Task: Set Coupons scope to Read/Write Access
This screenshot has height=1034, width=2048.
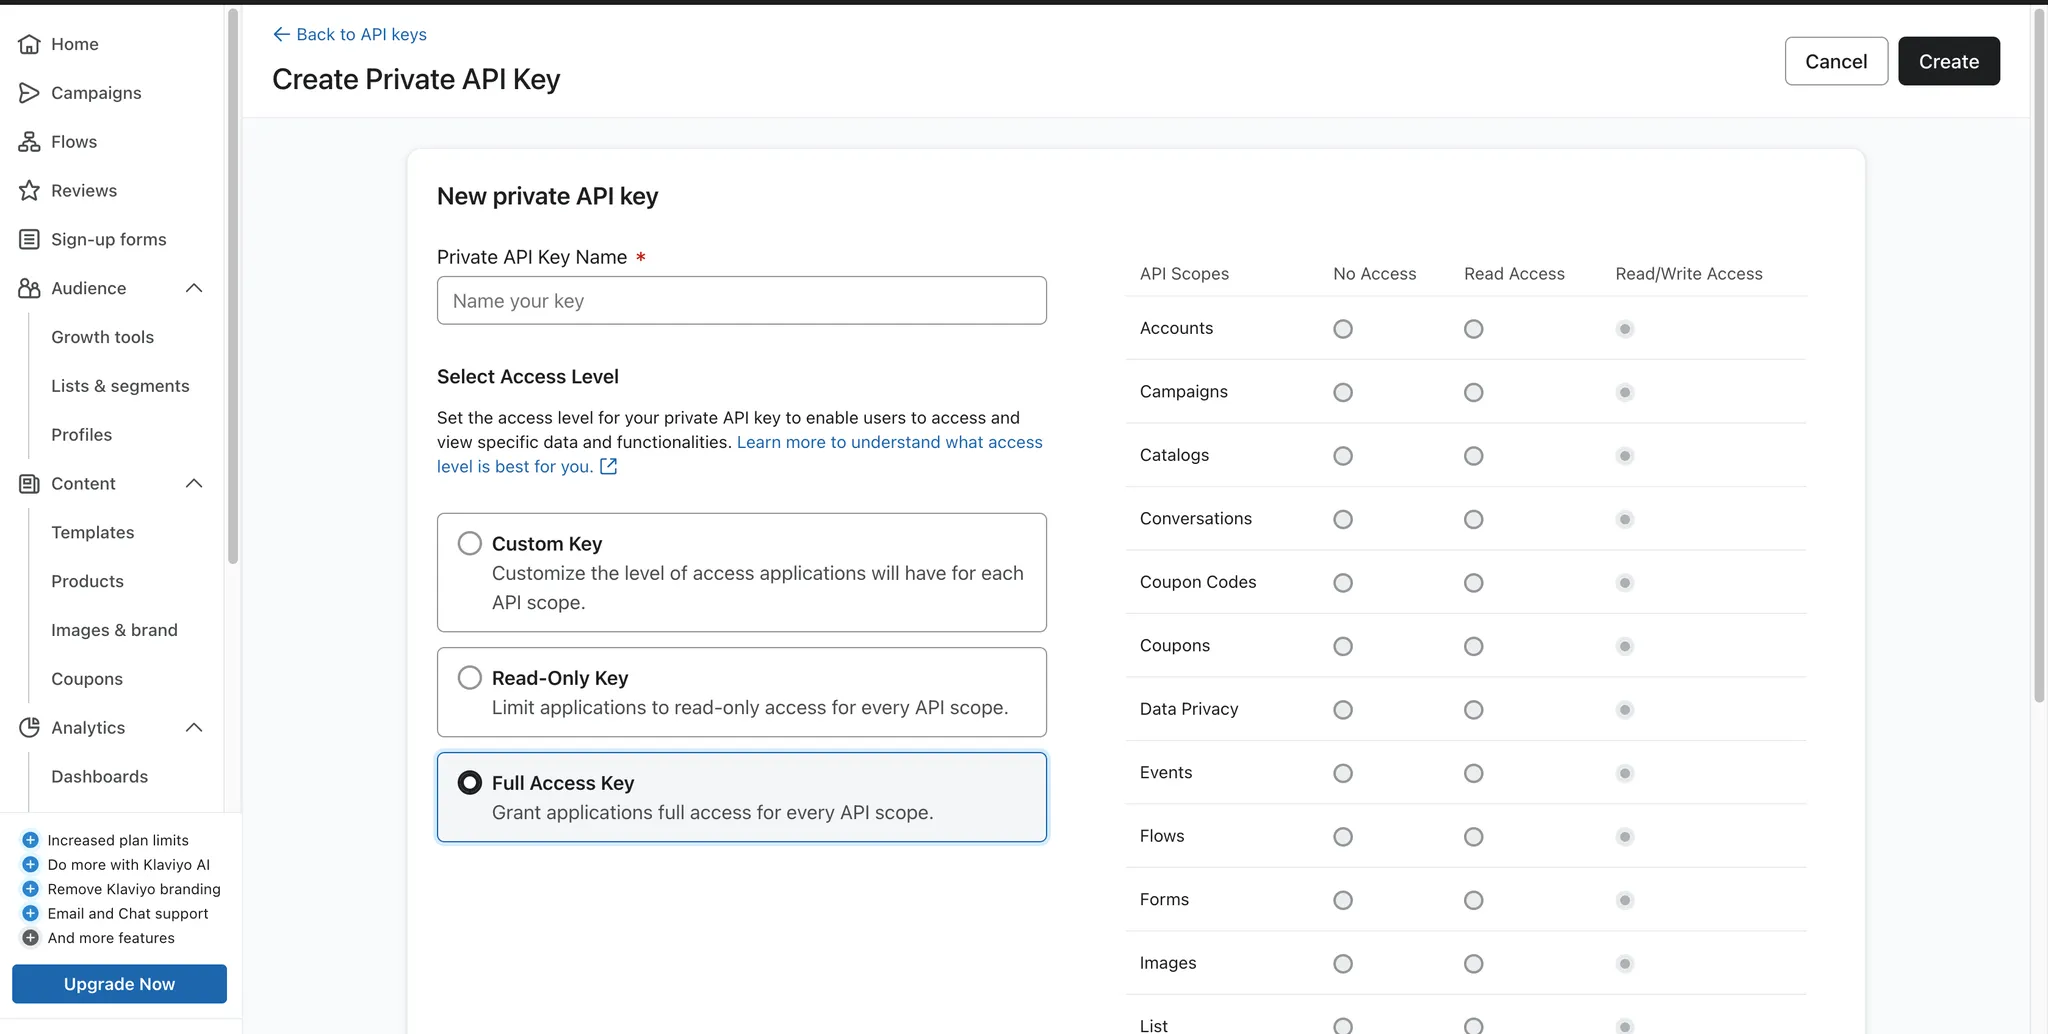Action: [x=1625, y=646]
